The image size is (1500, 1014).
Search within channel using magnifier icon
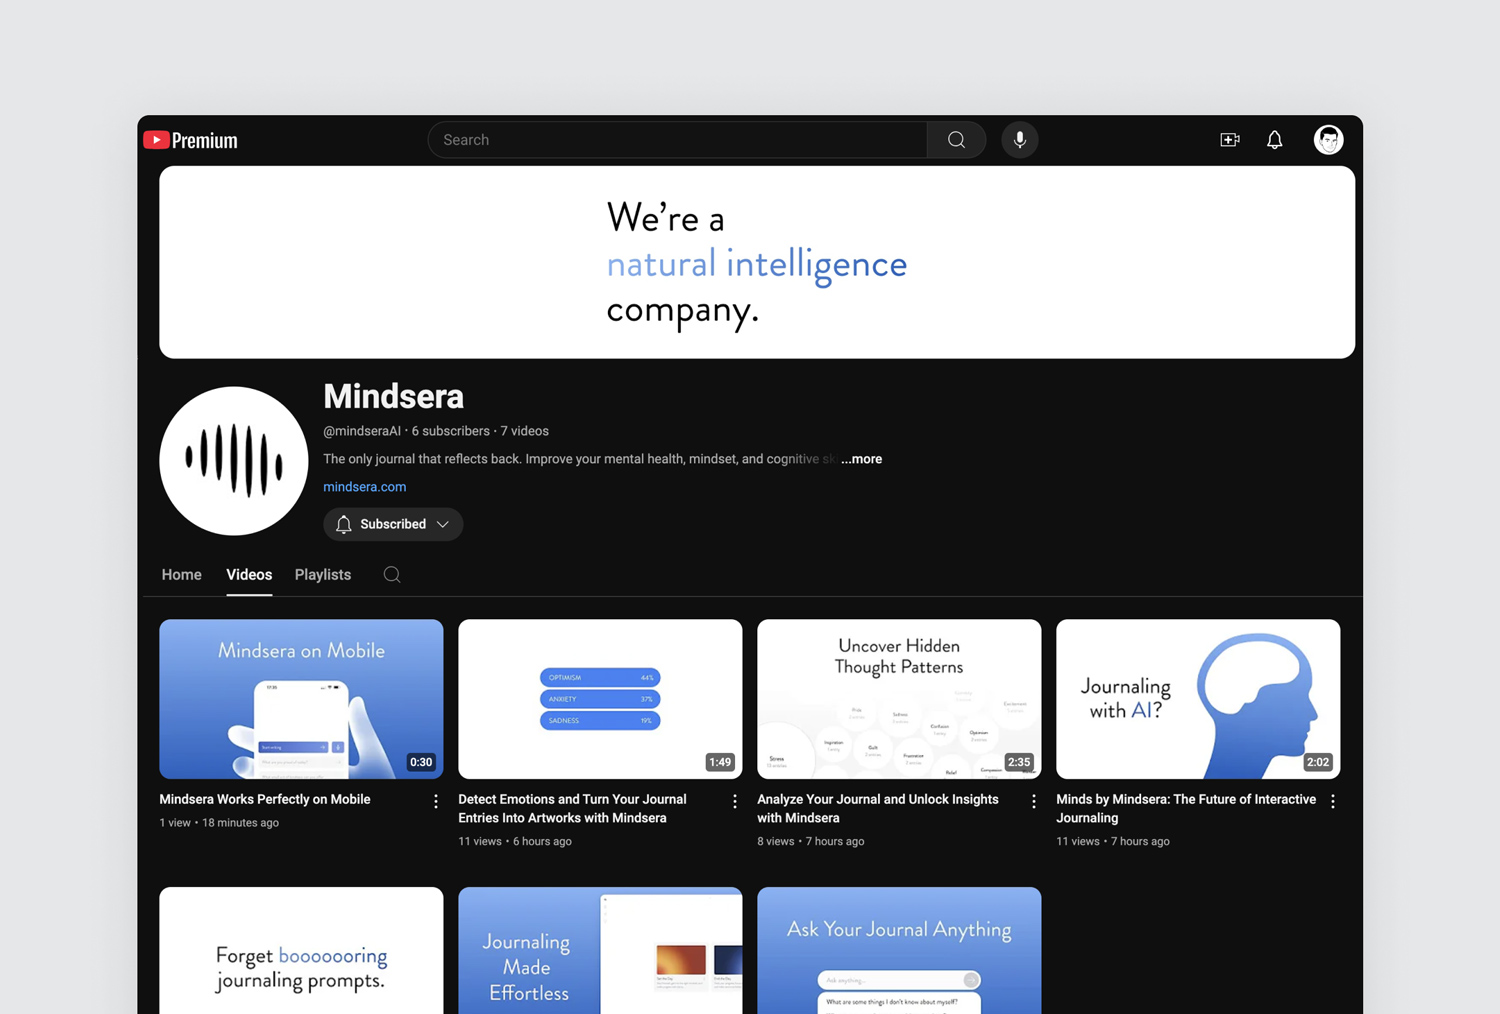coord(392,575)
